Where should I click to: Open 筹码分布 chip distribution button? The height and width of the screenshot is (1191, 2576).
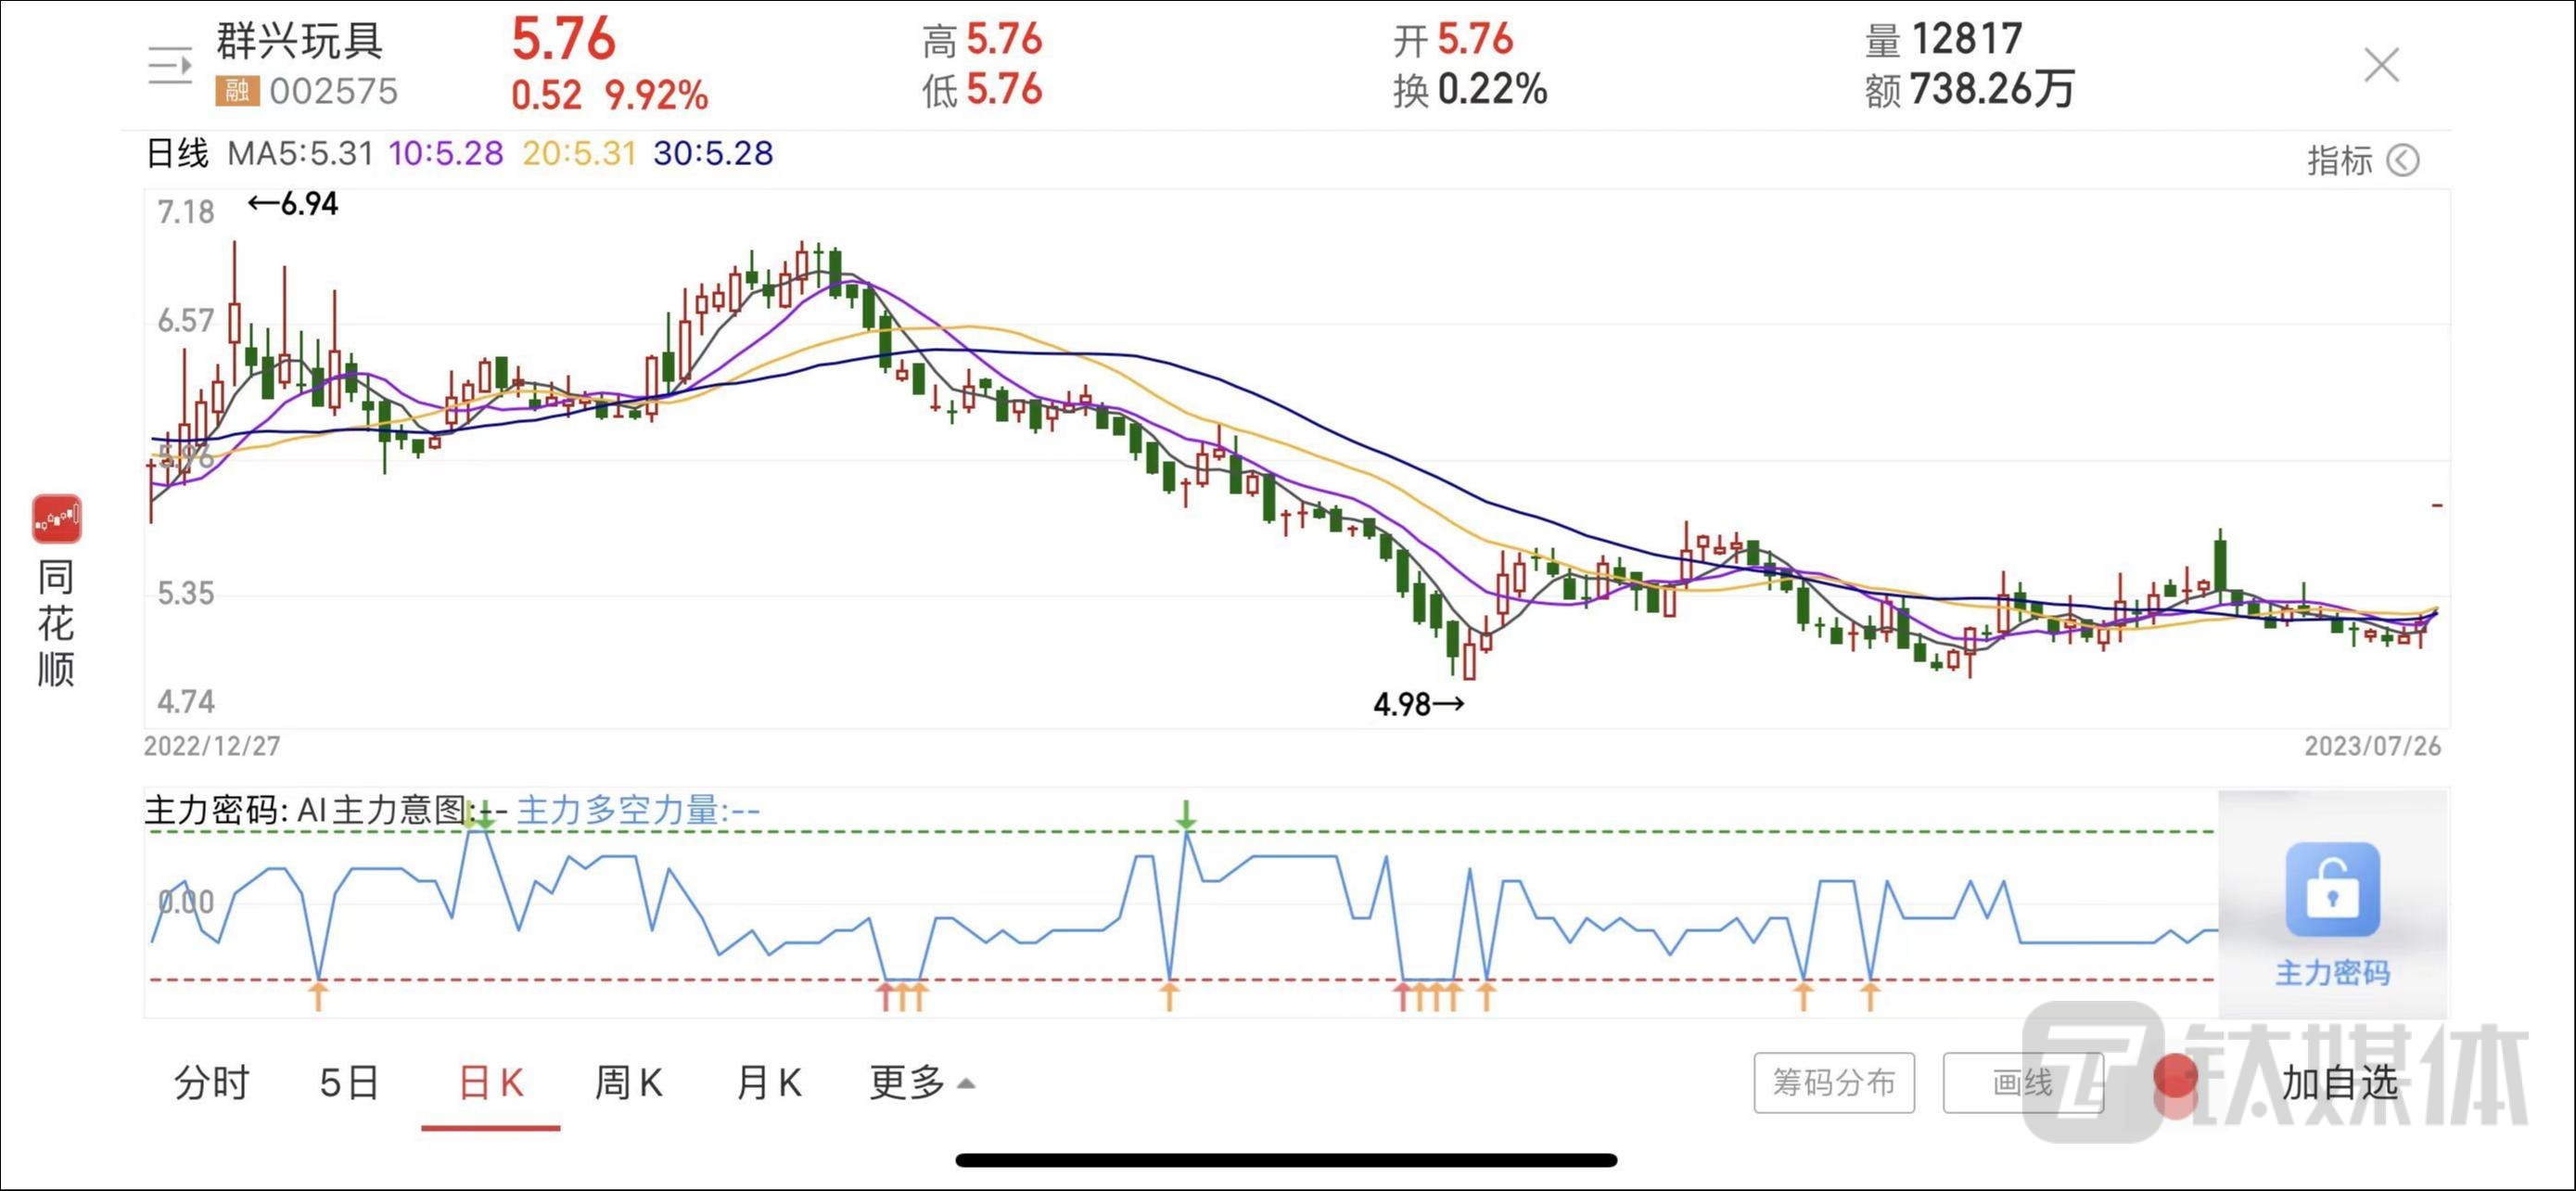[1833, 1082]
